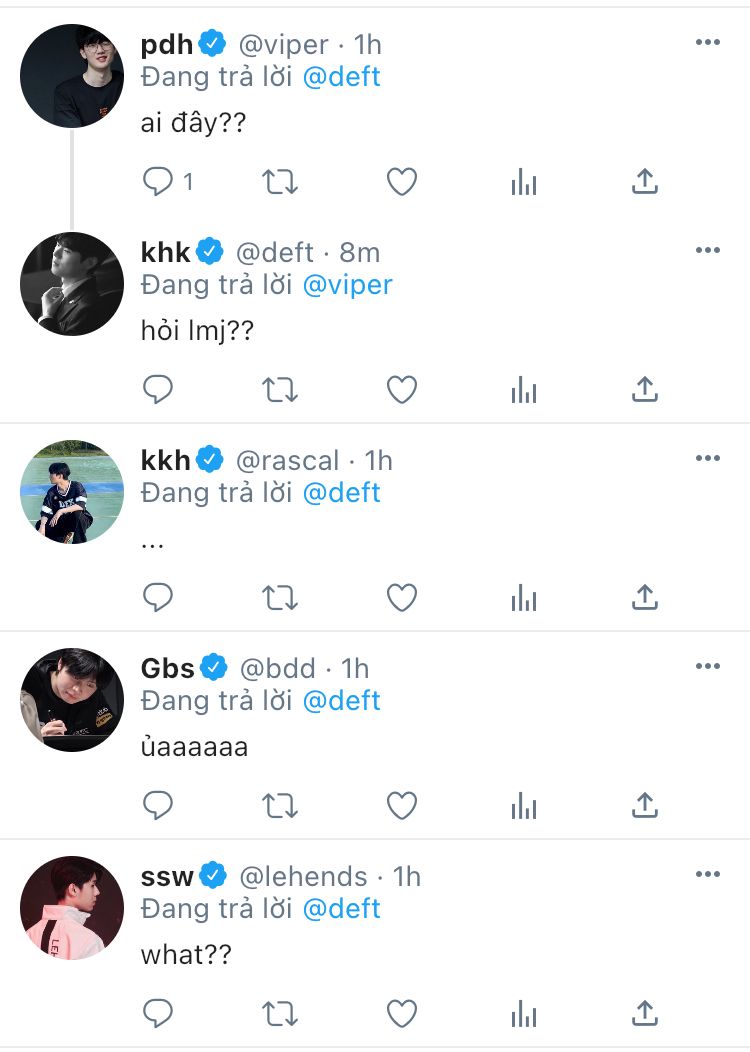This screenshot has height=1052, width=750.
Task: Reply to pdh's "ai đây??" tweet
Action: pos(158,181)
